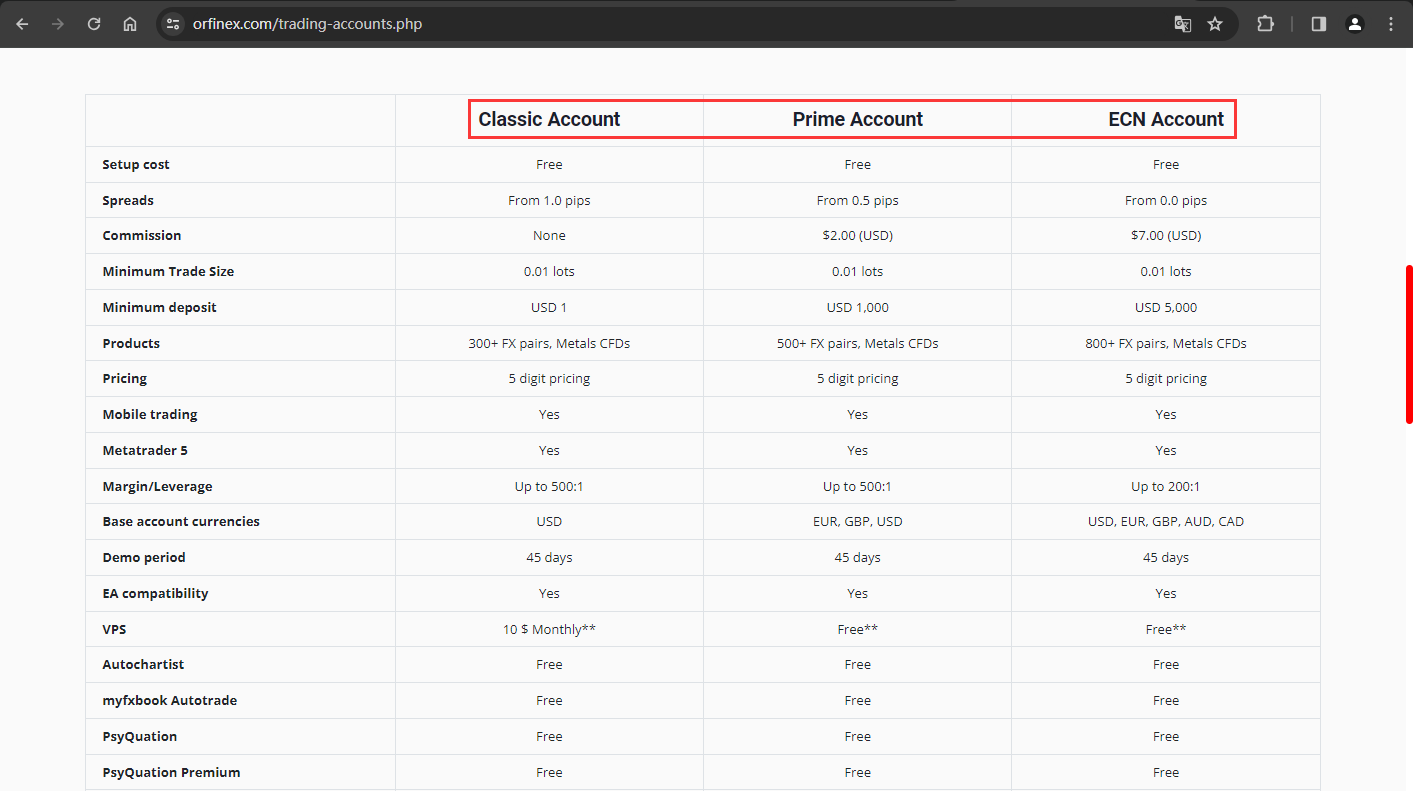This screenshot has height=791, width=1413.
Task: Click the Demo period row label
Action: coord(144,557)
